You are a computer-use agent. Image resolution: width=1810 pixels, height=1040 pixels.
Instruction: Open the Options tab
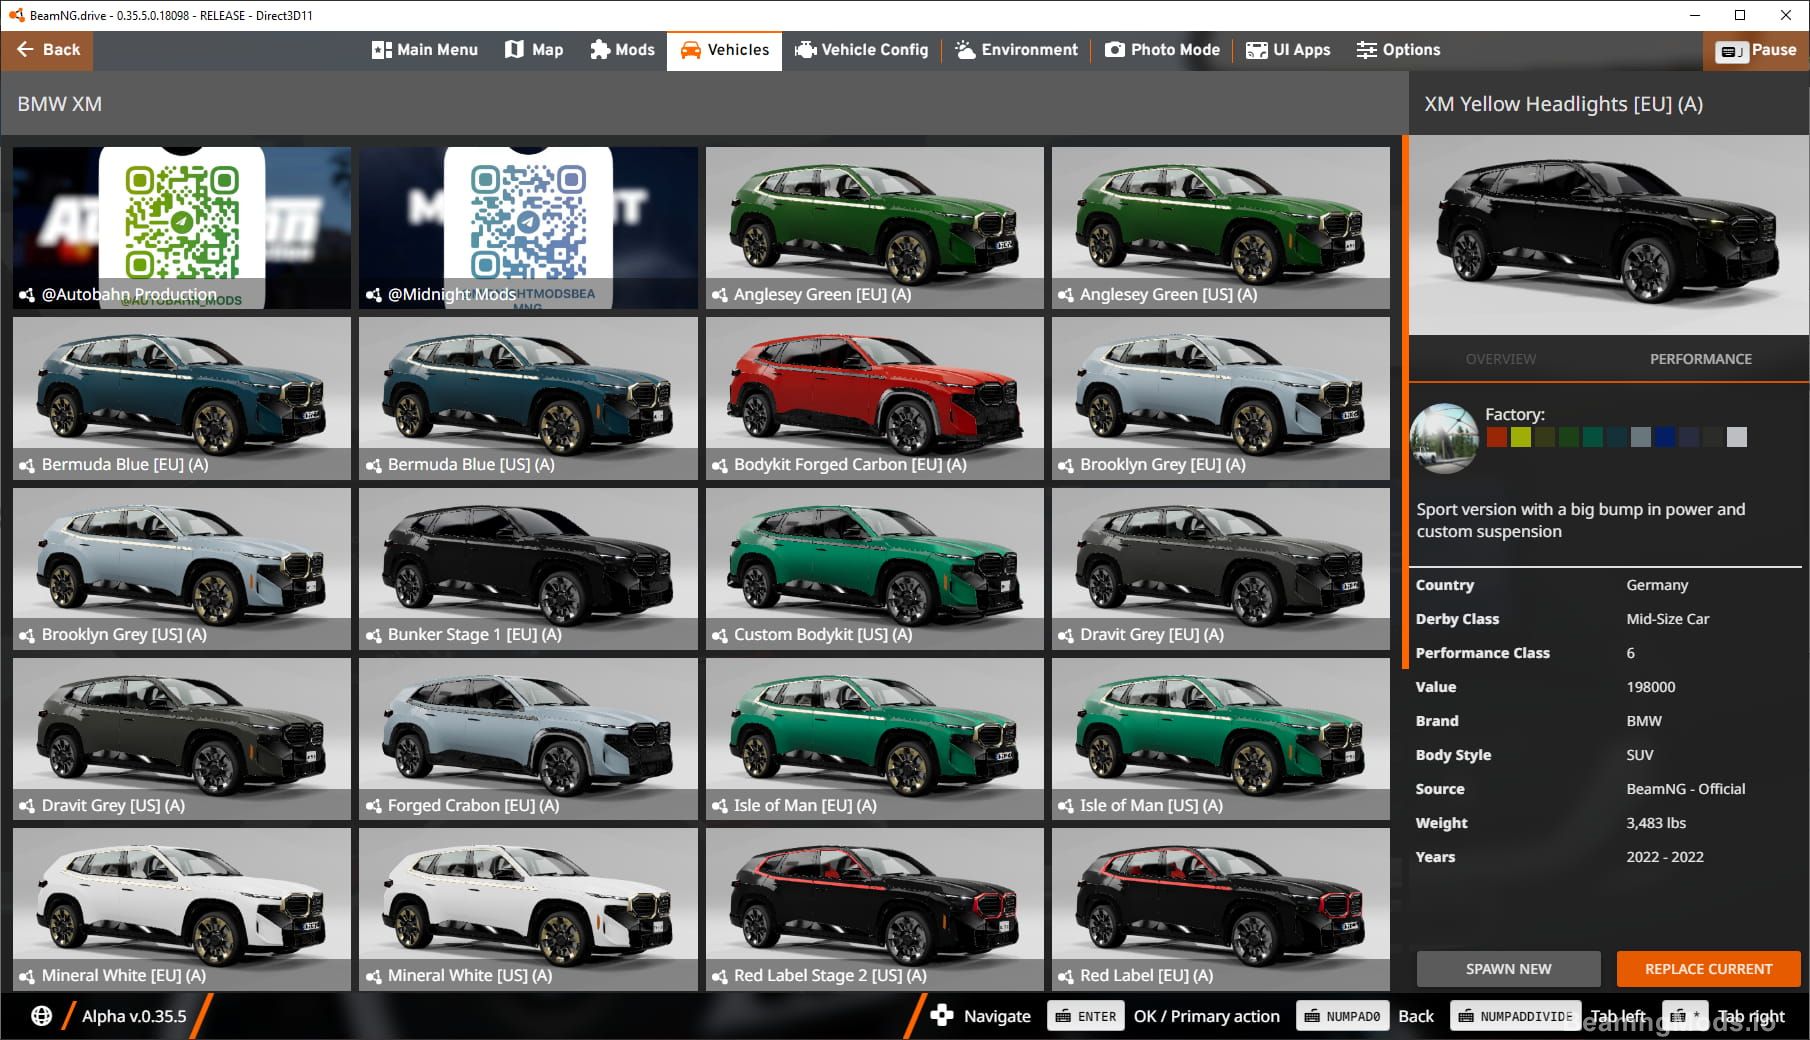1398,50
